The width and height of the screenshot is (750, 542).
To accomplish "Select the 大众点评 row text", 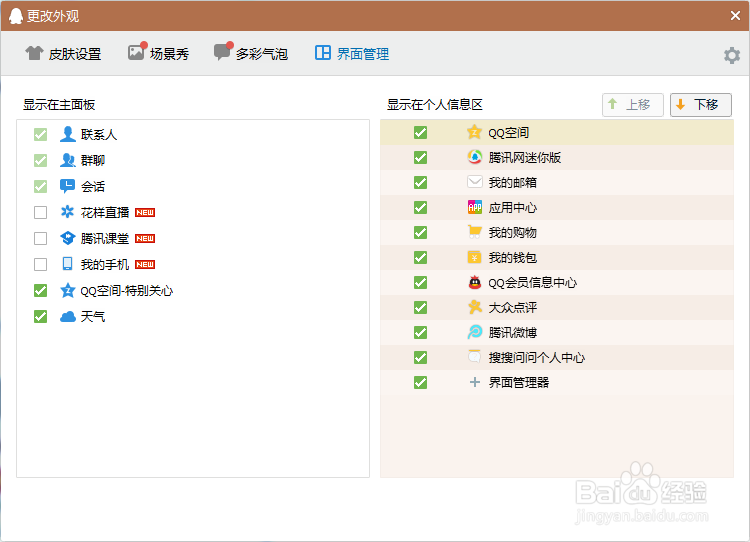I will point(513,308).
